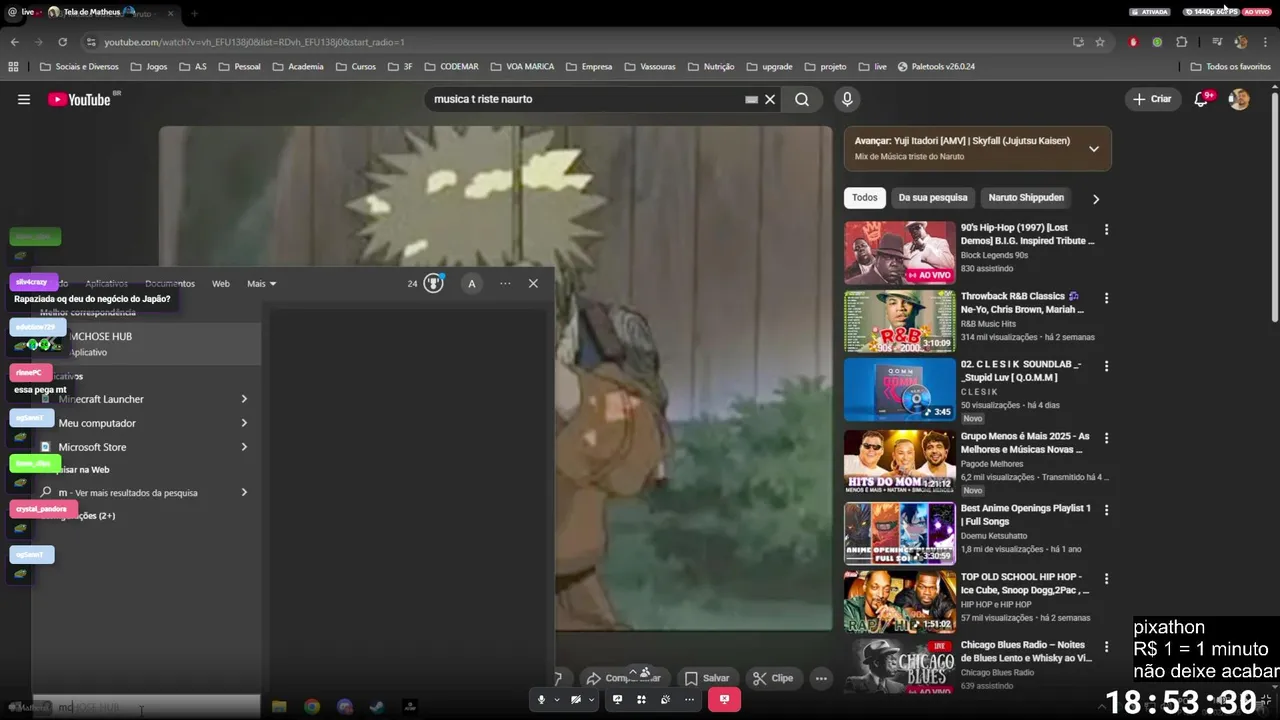
Task: Open Paletools v26.0.24 bookmark
Action: click(936, 67)
